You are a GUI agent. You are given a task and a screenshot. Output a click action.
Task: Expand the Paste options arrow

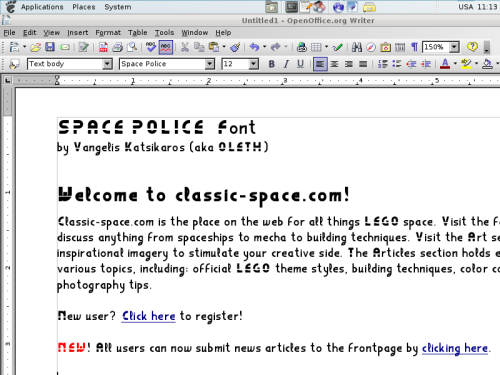pyautogui.click(x=224, y=47)
